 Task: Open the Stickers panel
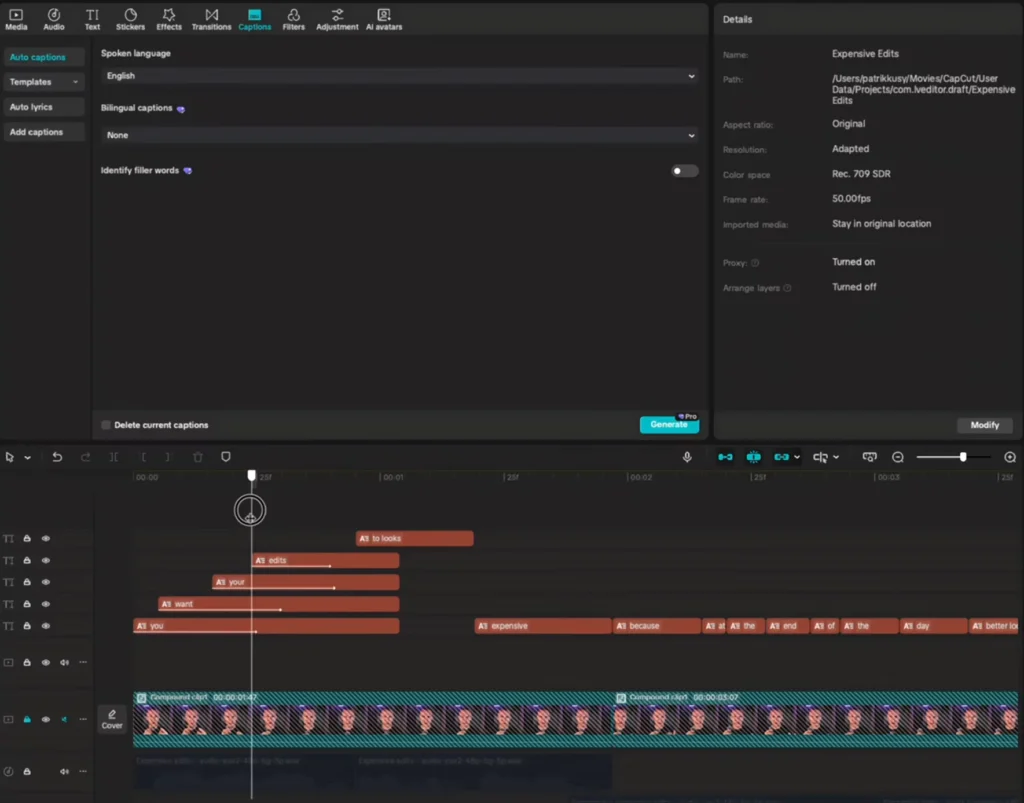click(130, 19)
